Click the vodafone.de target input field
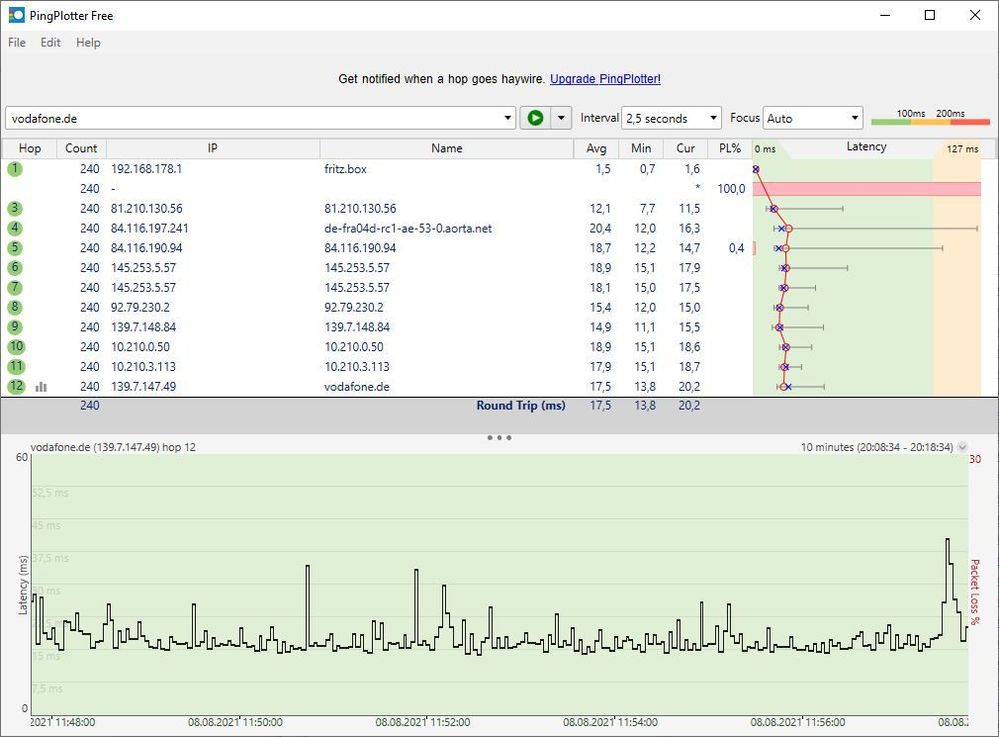 [255, 118]
